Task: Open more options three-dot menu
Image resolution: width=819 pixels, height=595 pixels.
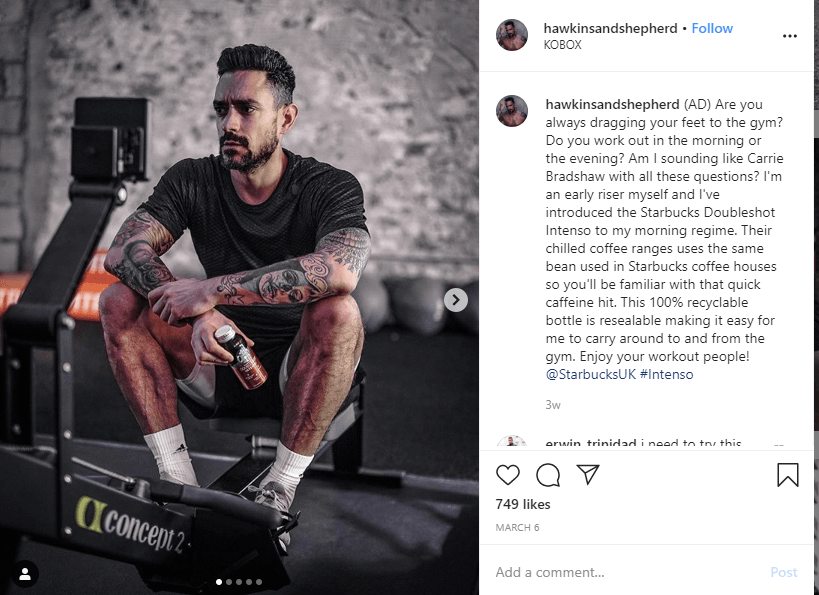Action: [x=790, y=36]
